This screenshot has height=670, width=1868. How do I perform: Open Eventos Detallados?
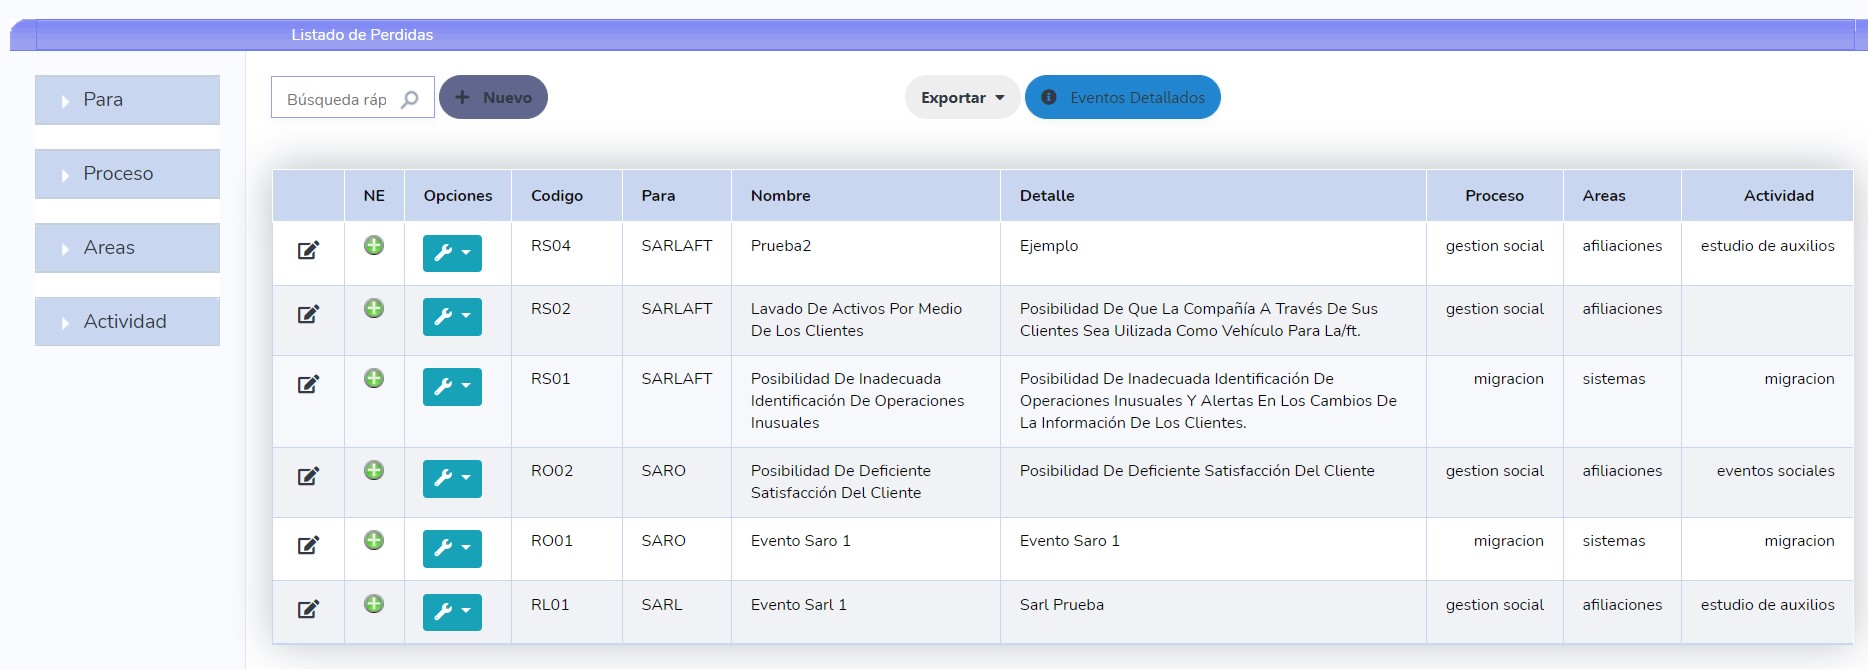tap(1122, 98)
